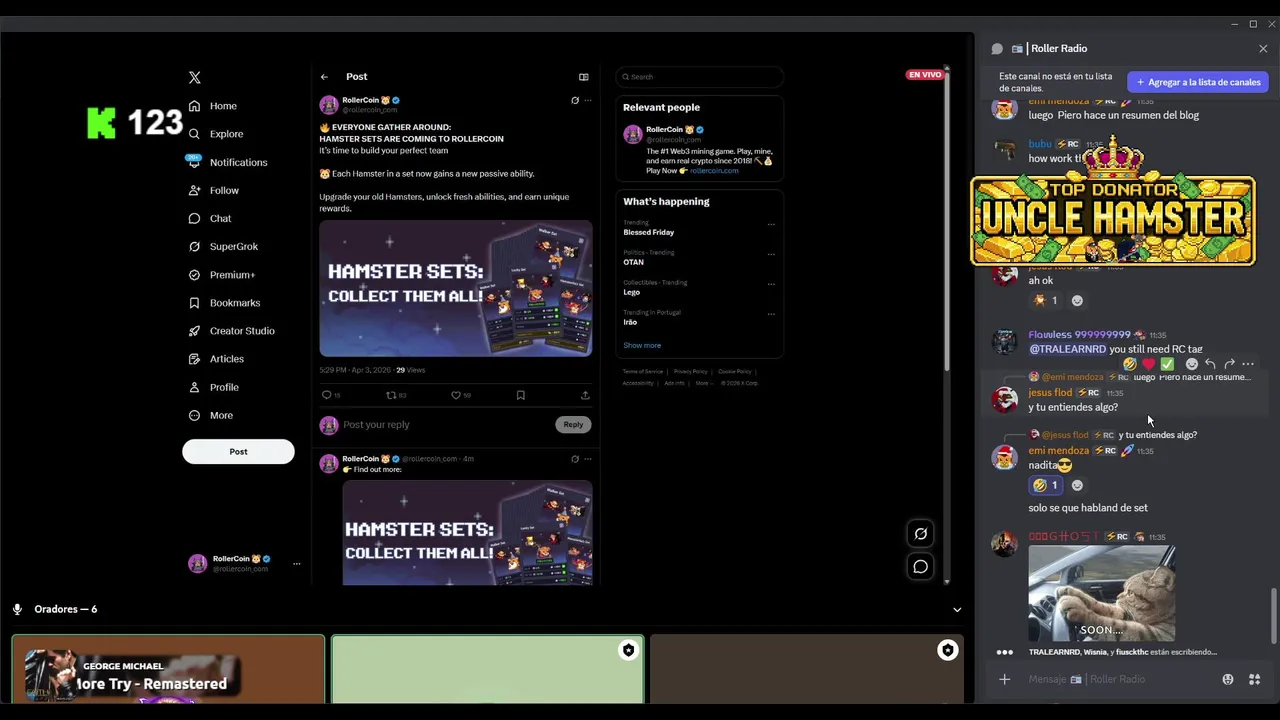Click the More sidebar icon
Viewport: 1280px width, 720px height.
194,415
